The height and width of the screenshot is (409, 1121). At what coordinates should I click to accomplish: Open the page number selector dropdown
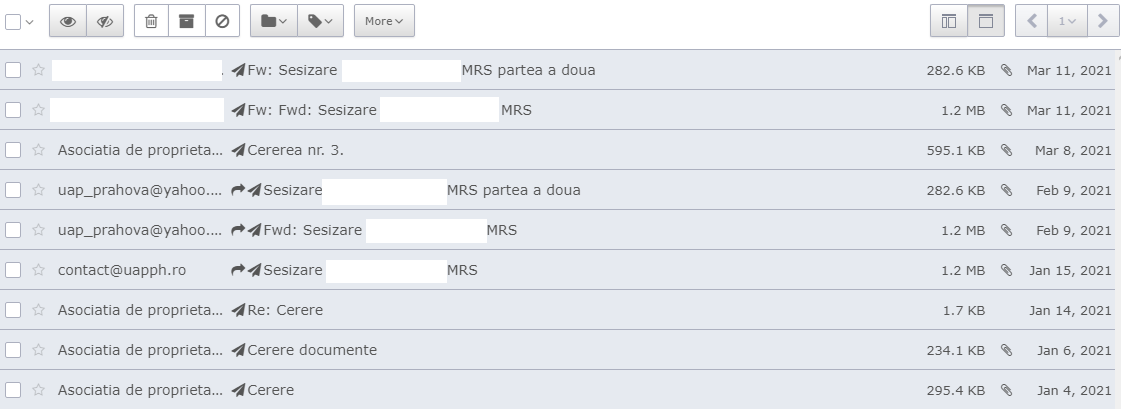(1067, 20)
